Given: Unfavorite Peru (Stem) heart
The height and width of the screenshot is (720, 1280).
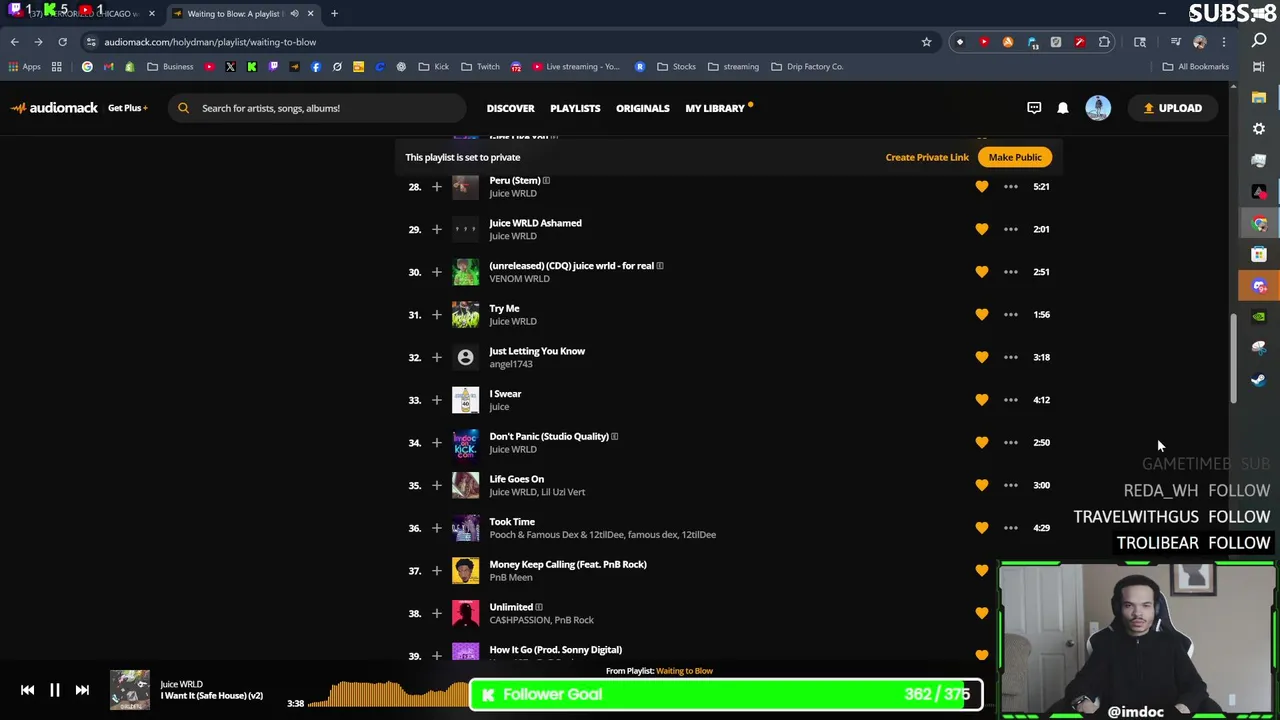Looking at the screenshot, I should pyautogui.click(x=982, y=187).
